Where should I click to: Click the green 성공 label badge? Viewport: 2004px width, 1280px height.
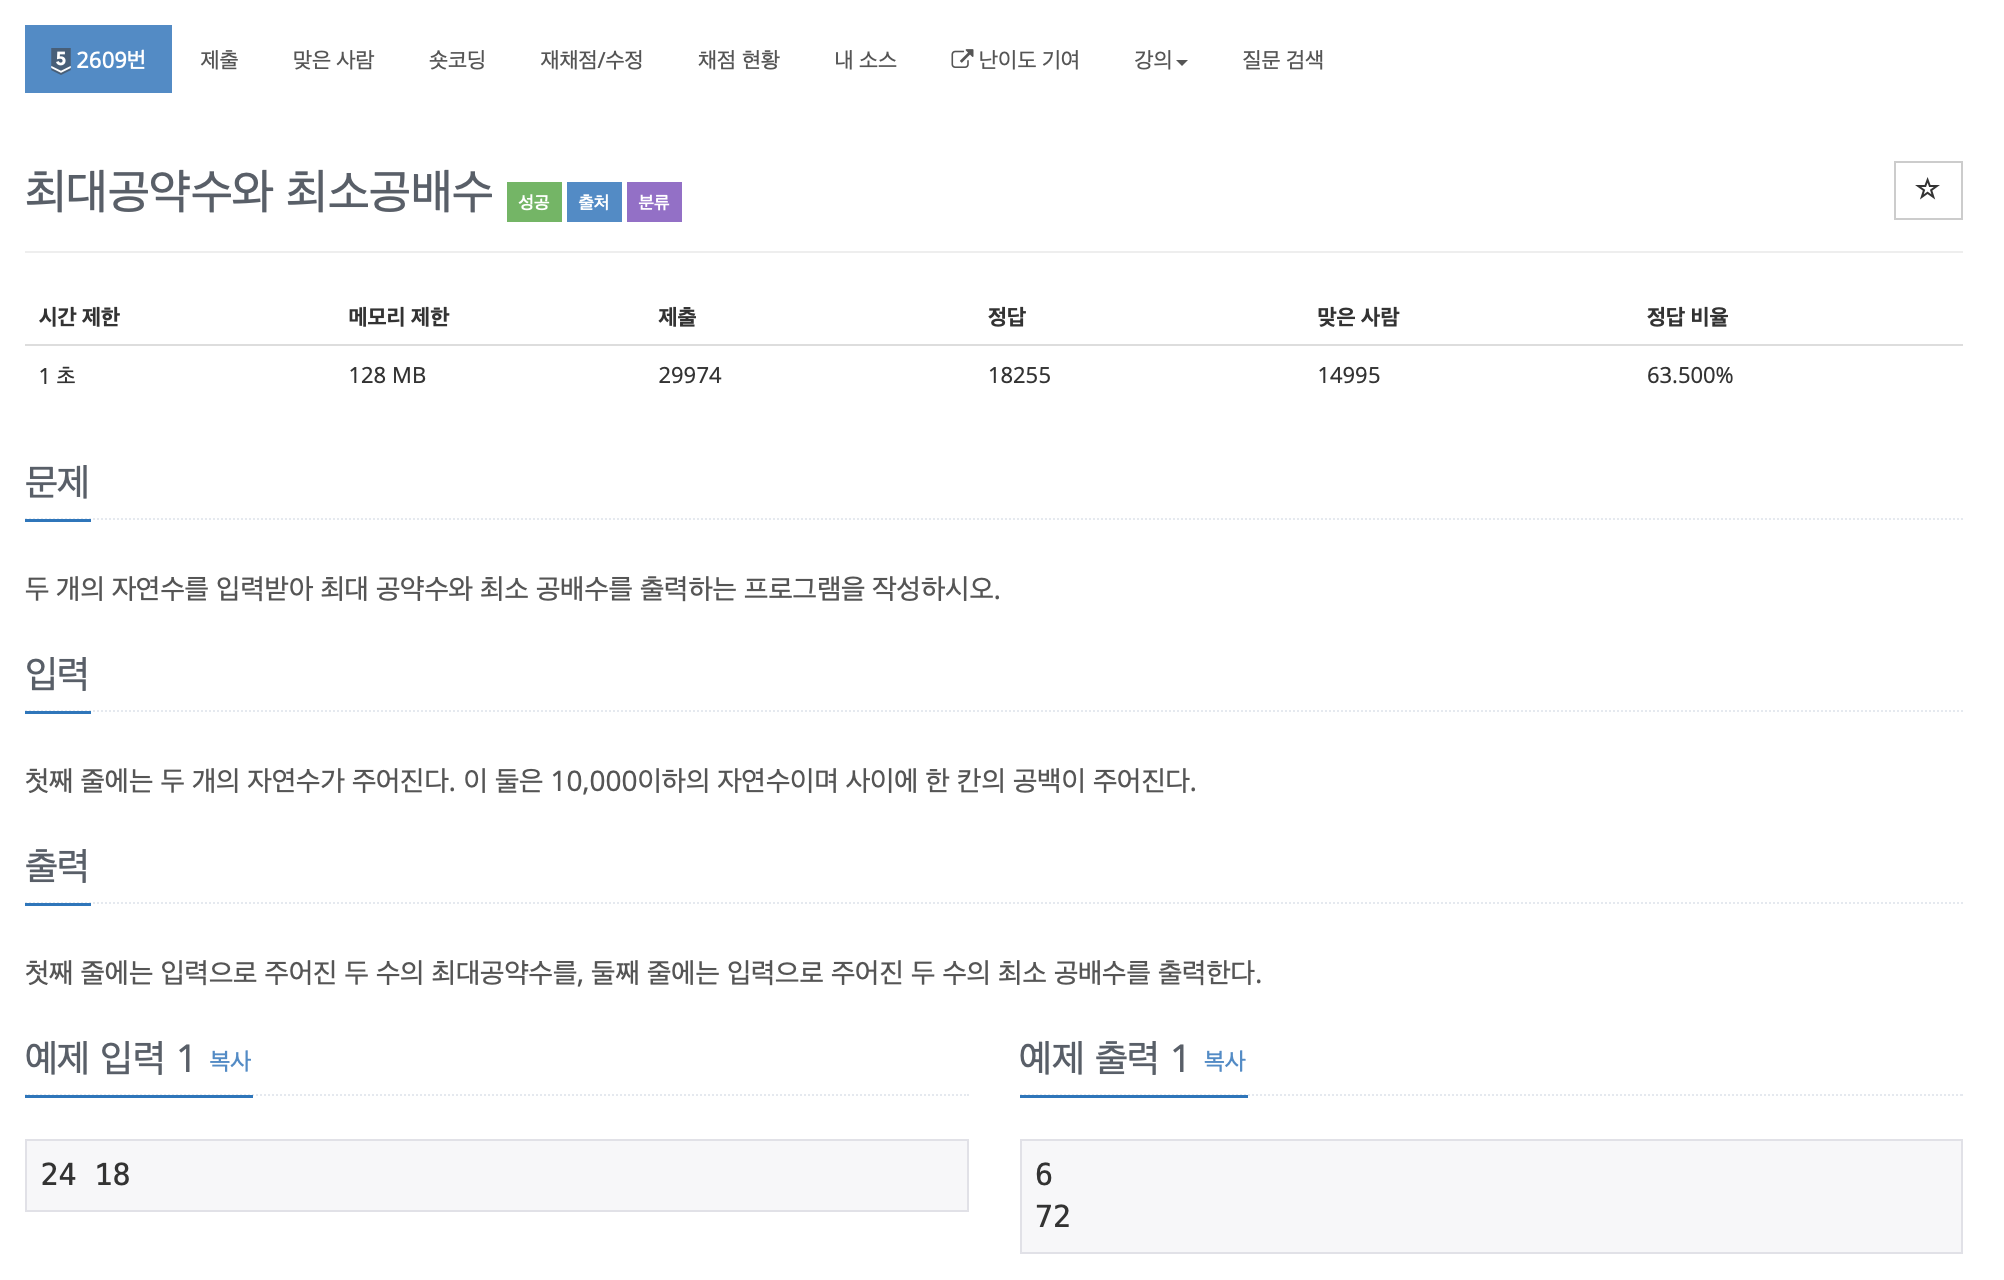point(533,202)
